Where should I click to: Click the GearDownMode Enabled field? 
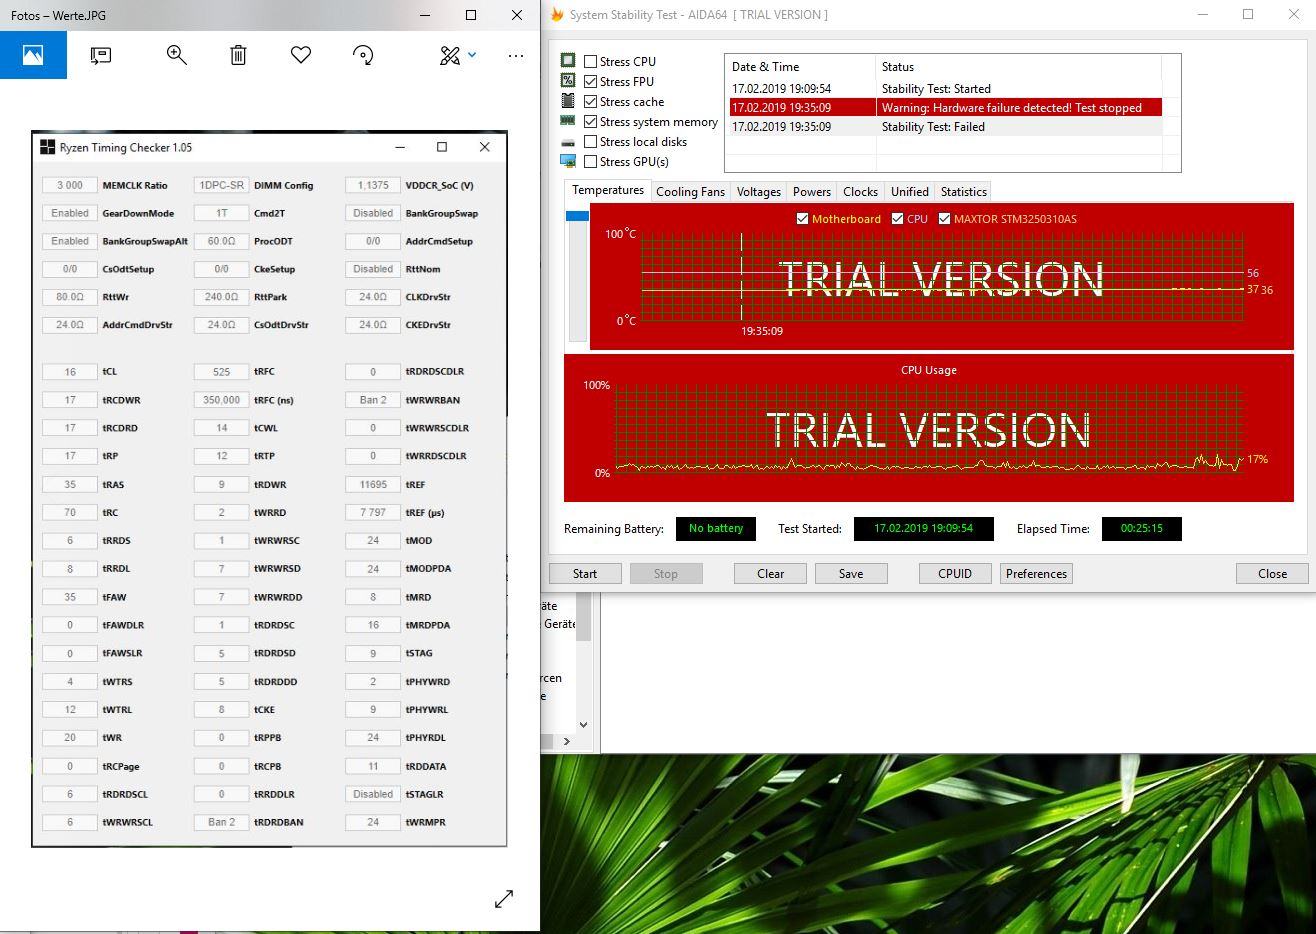pos(70,214)
